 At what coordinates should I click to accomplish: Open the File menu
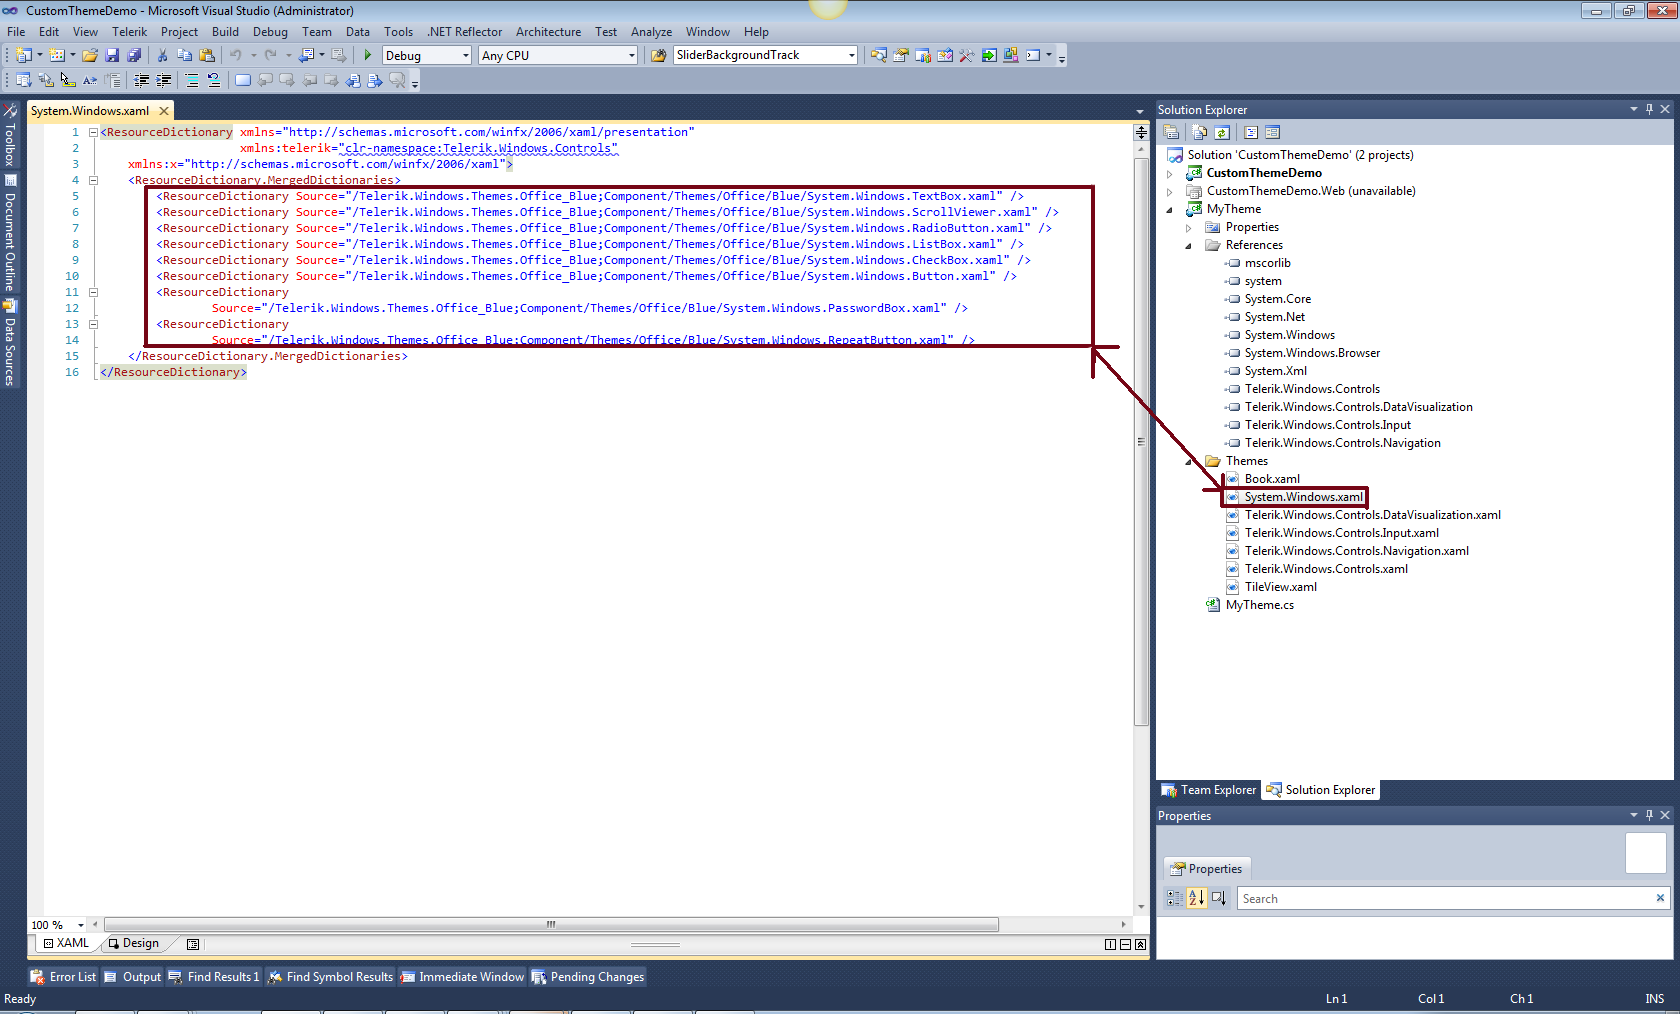tap(16, 32)
